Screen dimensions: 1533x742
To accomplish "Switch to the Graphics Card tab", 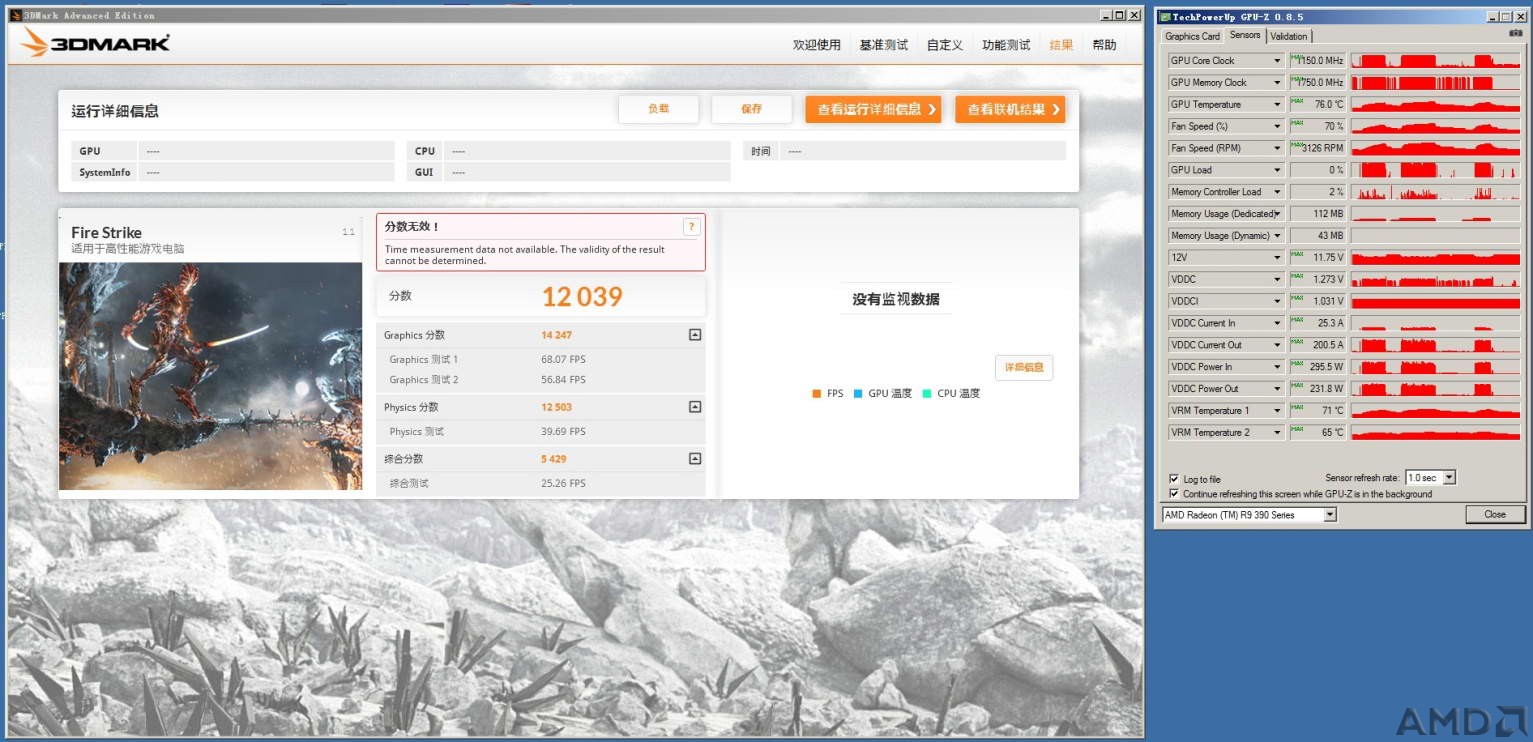I will click(1192, 36).
